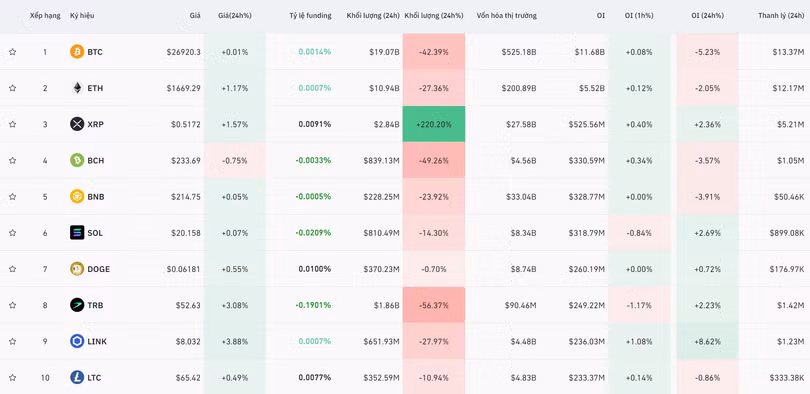Sort by the Ký hiệu column header

tap(82, 15)
